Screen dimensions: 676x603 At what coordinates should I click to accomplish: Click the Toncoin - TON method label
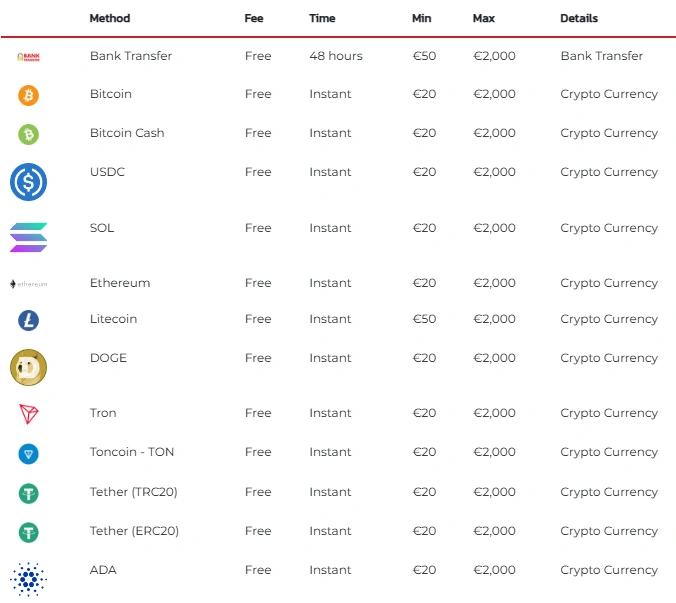pos(132,452)
